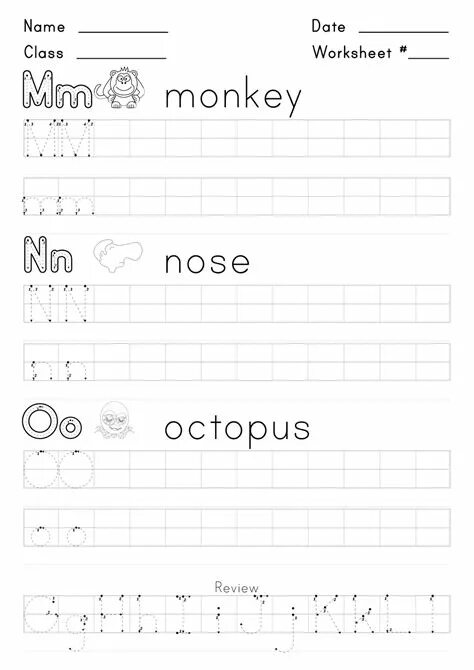Screen dimensions: 474x670
Task: Click the word octopus
Action: pyautogui.click(x=237, y=428)
